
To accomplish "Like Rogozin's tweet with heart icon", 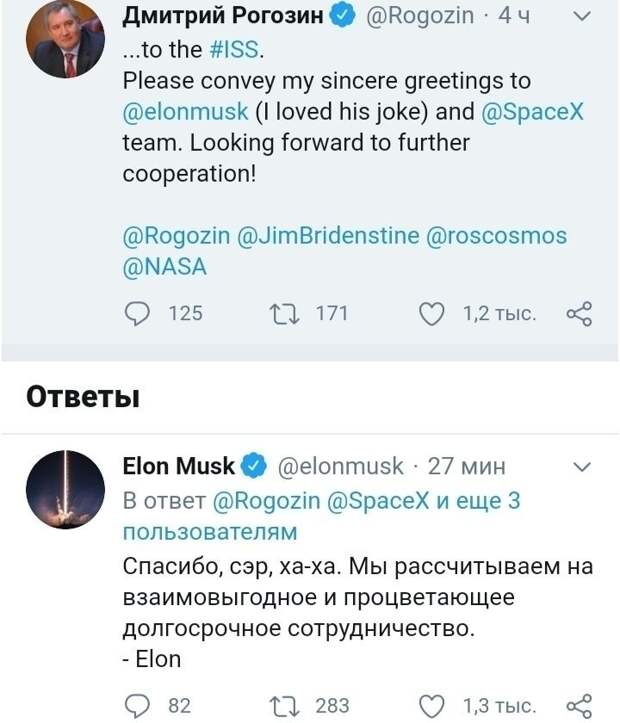I will coord(431,314).
